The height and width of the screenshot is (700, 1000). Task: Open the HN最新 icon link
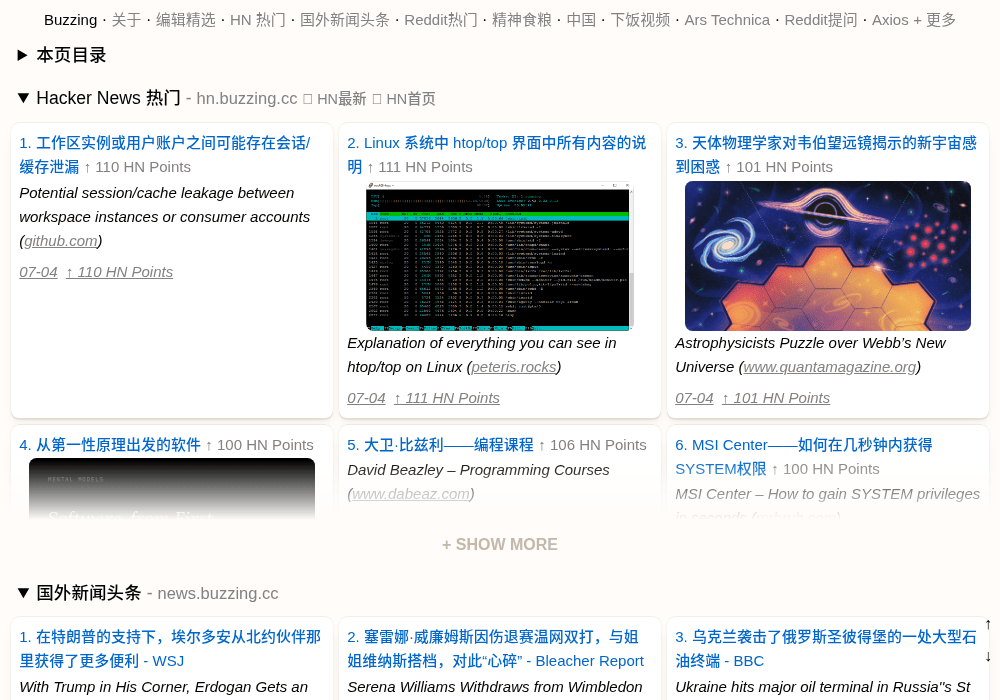click(335, 99)
